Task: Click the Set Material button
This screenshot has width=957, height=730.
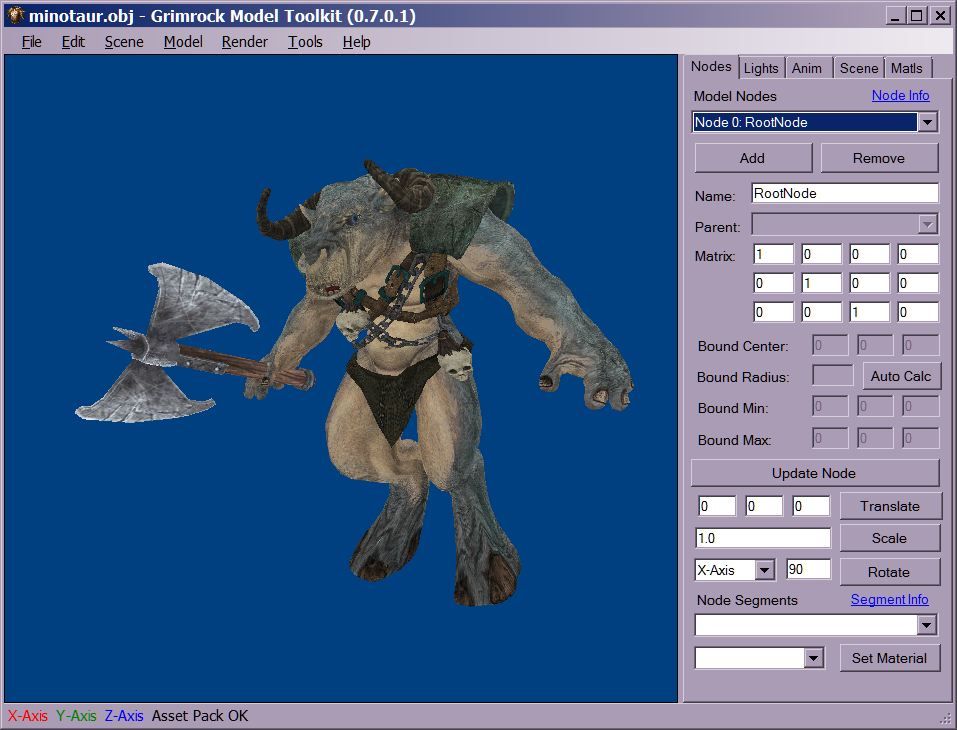Action: [x=890, y=658]
